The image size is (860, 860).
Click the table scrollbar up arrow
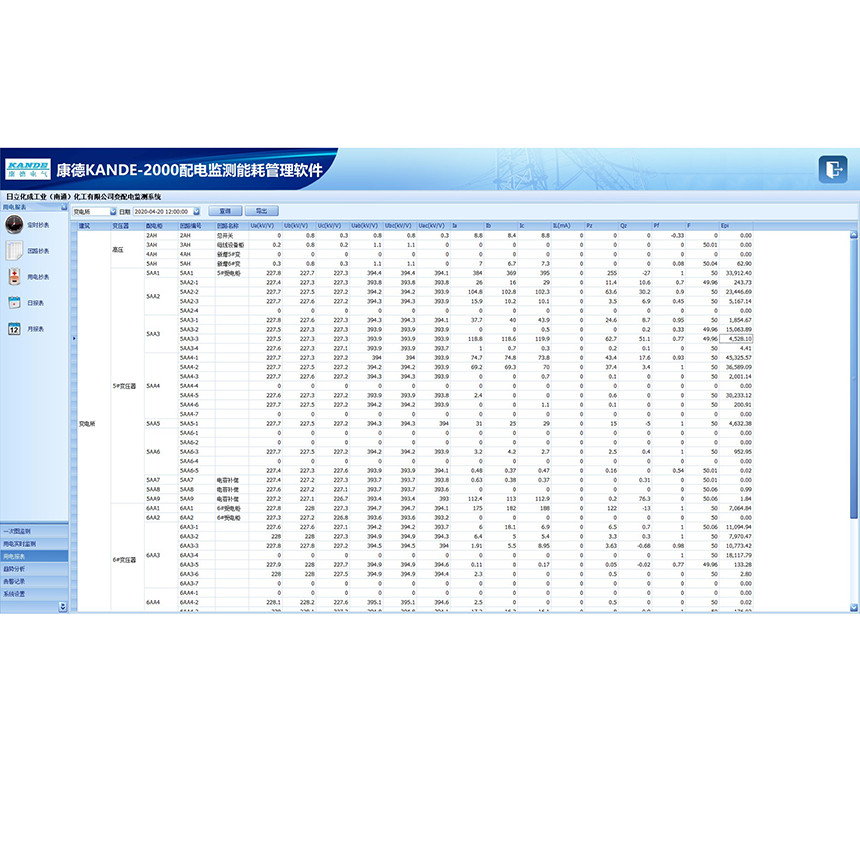(x=853, y=235)
